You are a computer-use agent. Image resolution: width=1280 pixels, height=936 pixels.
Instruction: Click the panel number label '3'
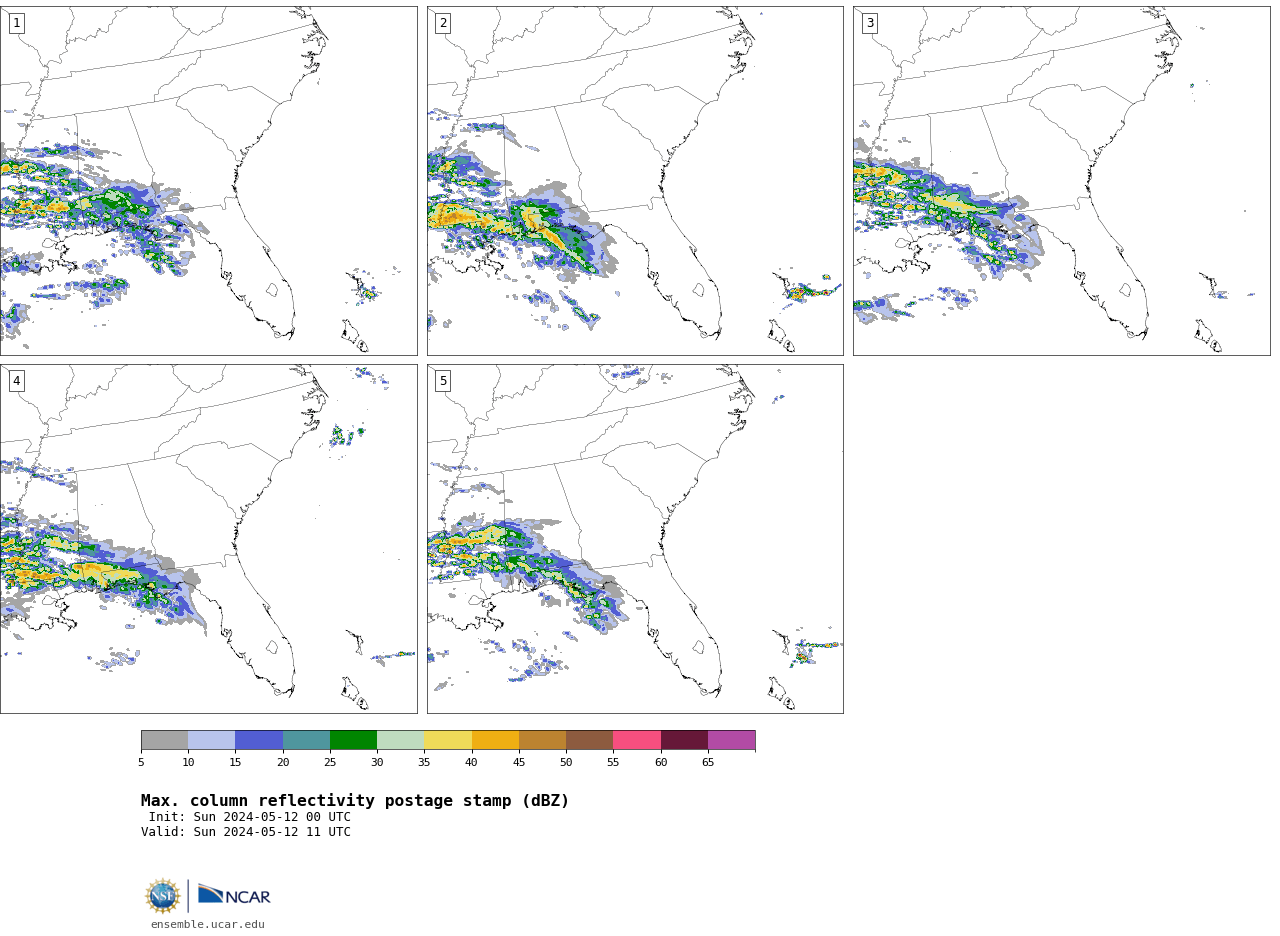(x=870, y=23)
